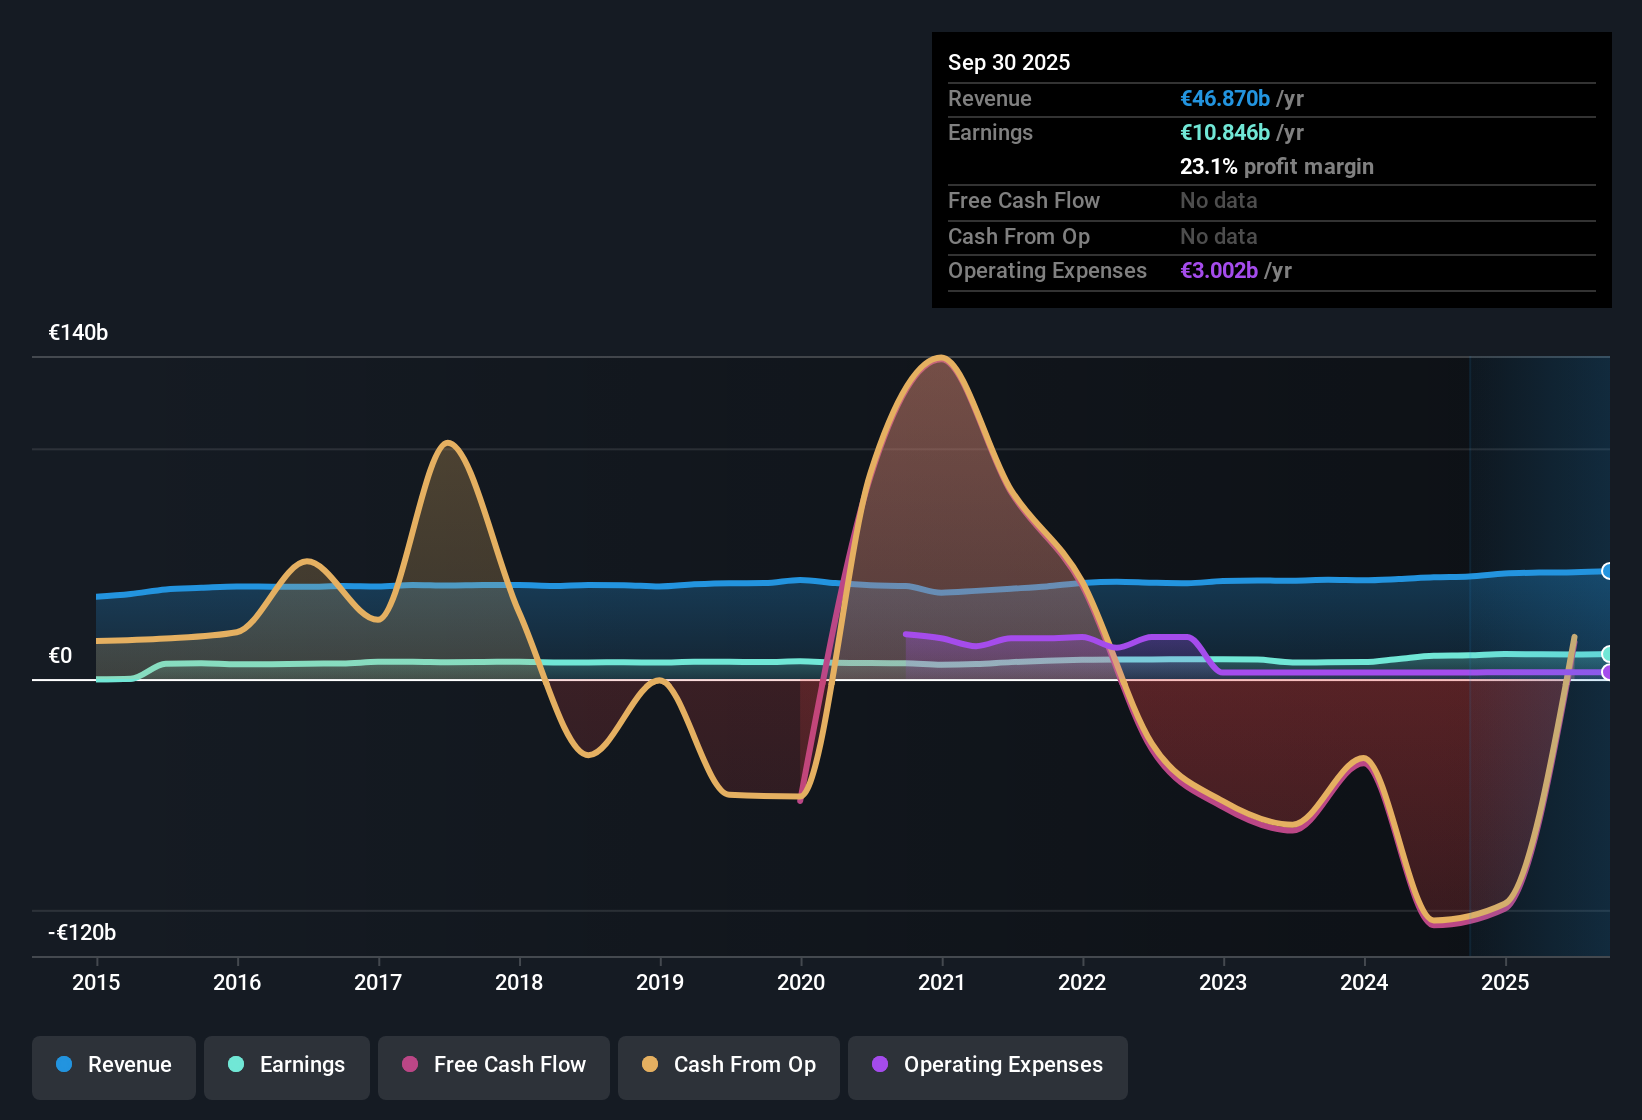
Task: Click the €46.870b revenue value in tooltip
Action: (1225, 99)
